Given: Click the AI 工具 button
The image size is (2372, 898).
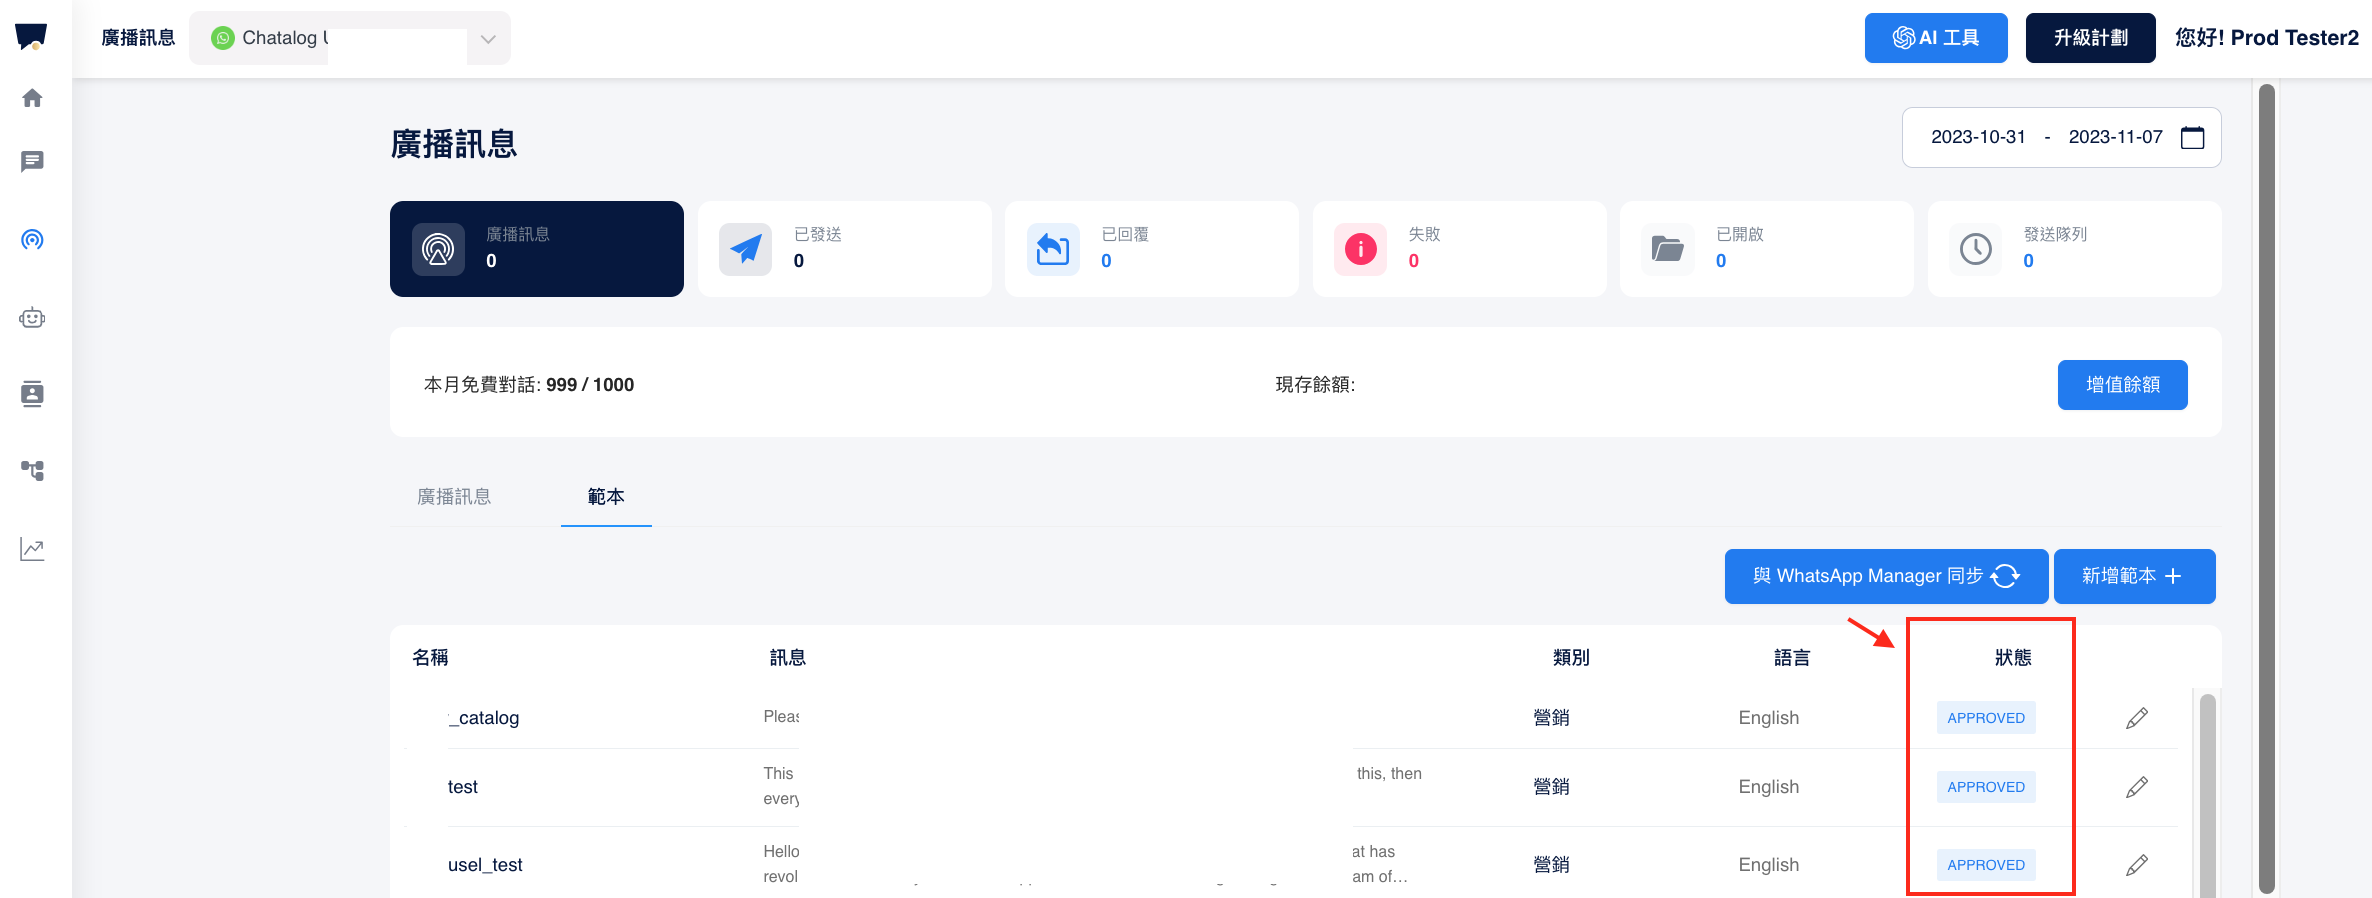Looking at the screenshot, I should click(x=1935, y=38).
